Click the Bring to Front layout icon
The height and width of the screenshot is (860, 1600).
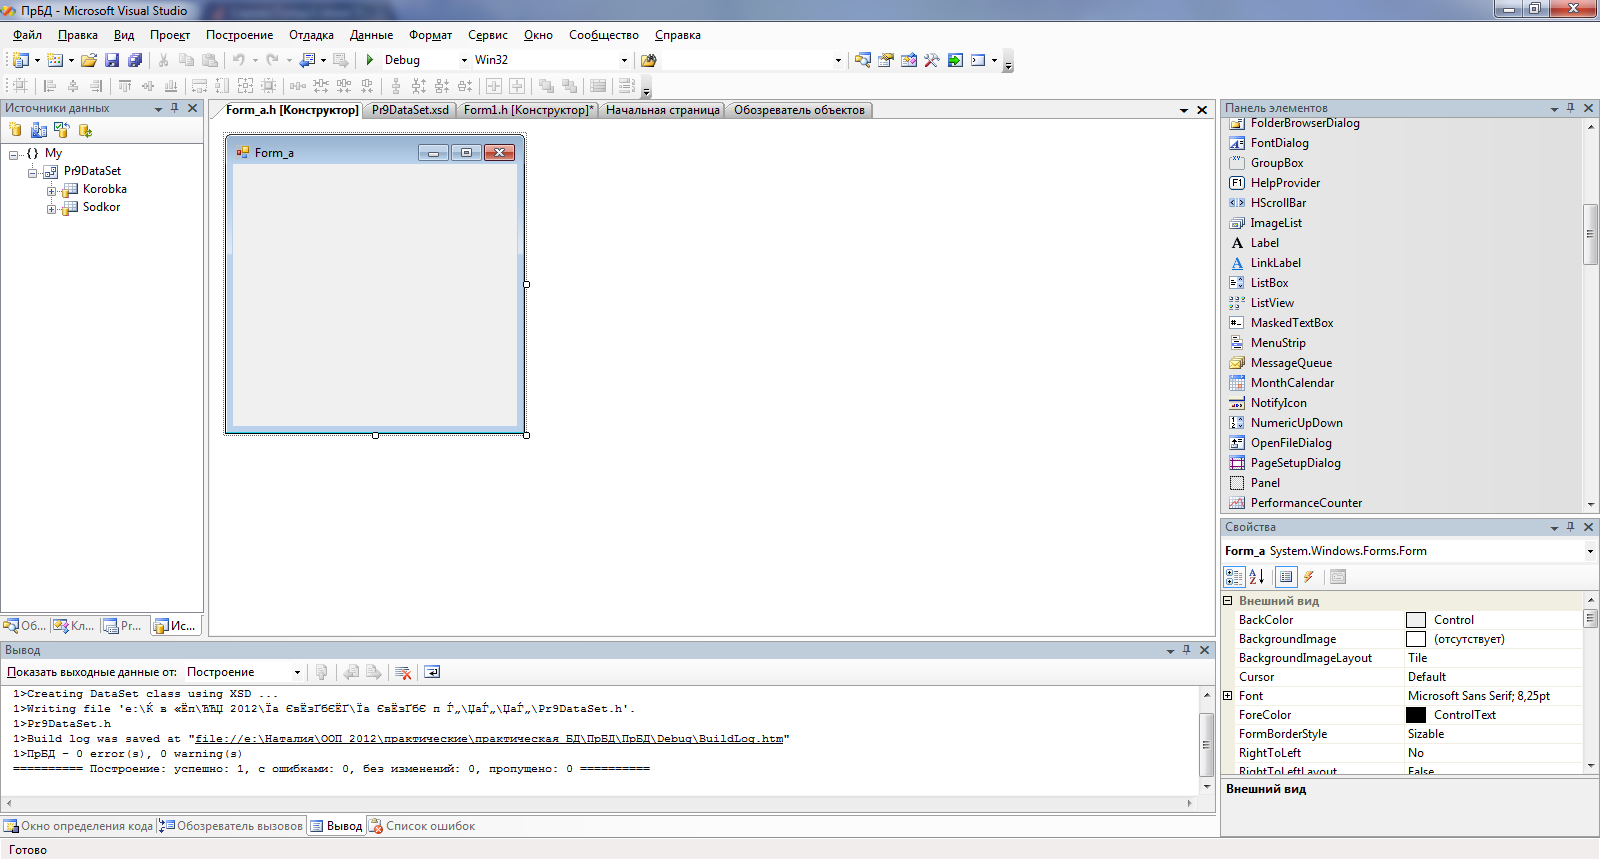(x=546, y=86)
